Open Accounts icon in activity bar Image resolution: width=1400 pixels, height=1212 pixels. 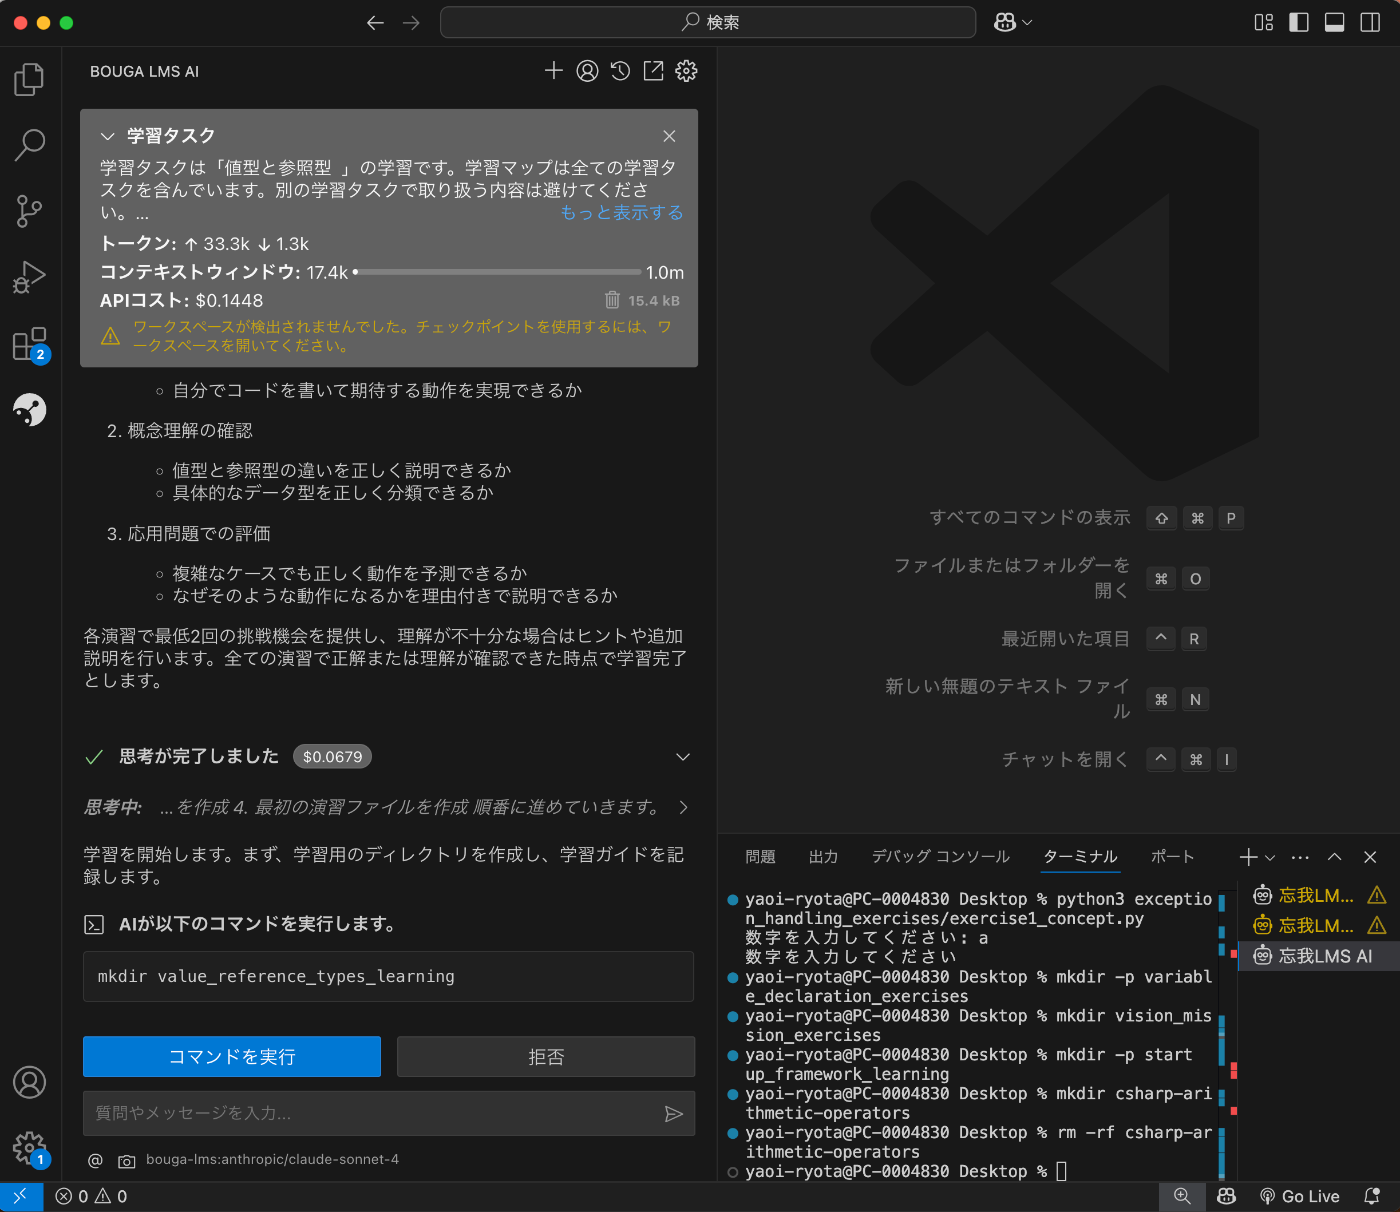coord(30,1082)
